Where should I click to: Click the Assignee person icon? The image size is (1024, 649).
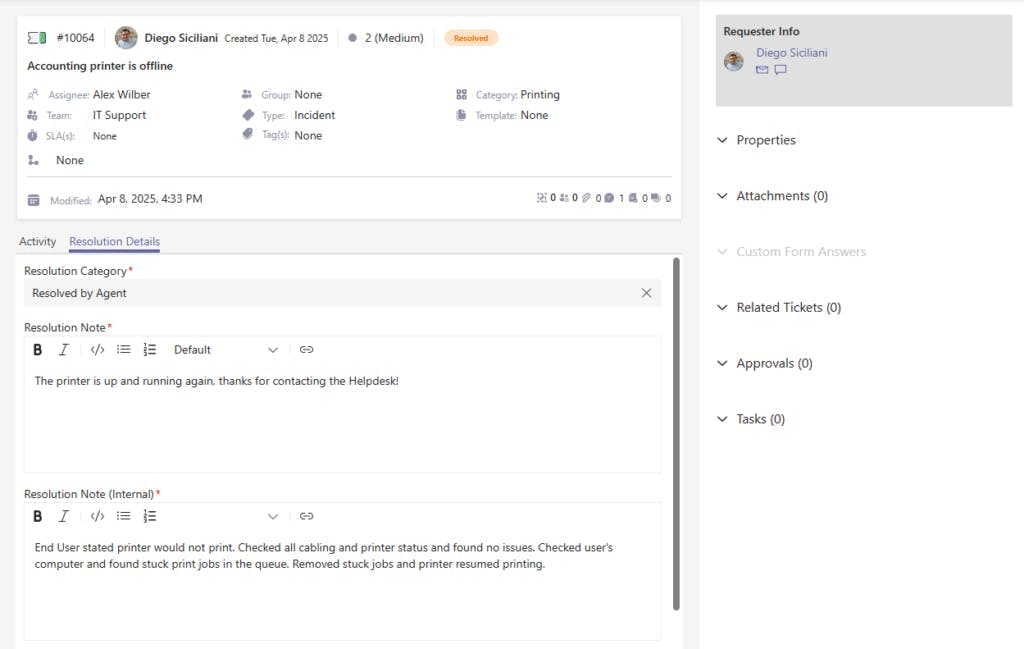[x=33, y=95]
